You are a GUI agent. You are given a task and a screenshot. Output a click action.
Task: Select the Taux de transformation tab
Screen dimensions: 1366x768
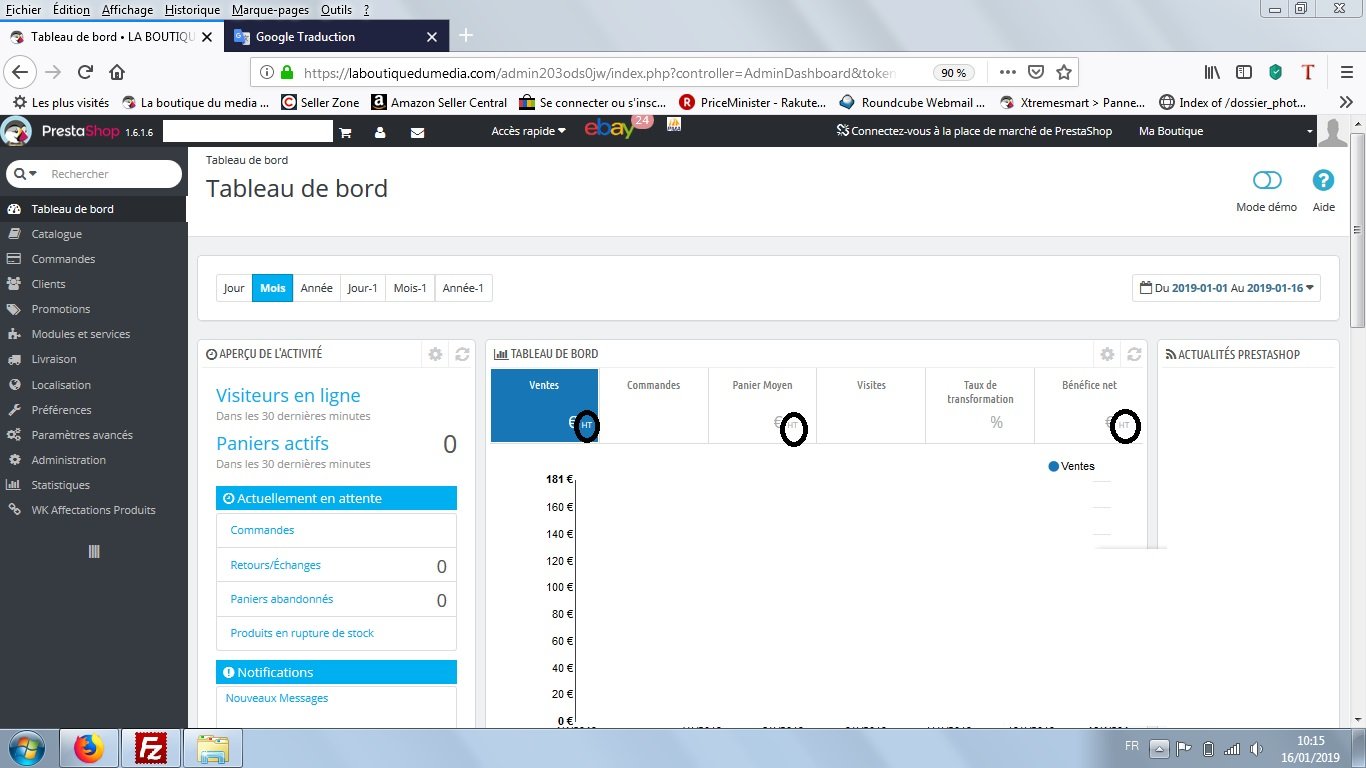pyautogui.click(x=980, y=406)
